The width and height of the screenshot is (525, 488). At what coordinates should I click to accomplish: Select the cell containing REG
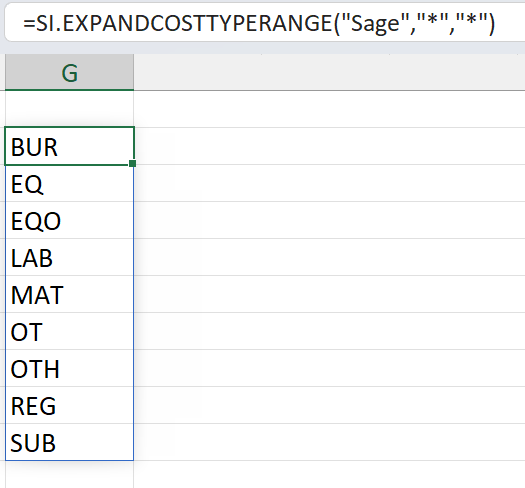(70, 405)
